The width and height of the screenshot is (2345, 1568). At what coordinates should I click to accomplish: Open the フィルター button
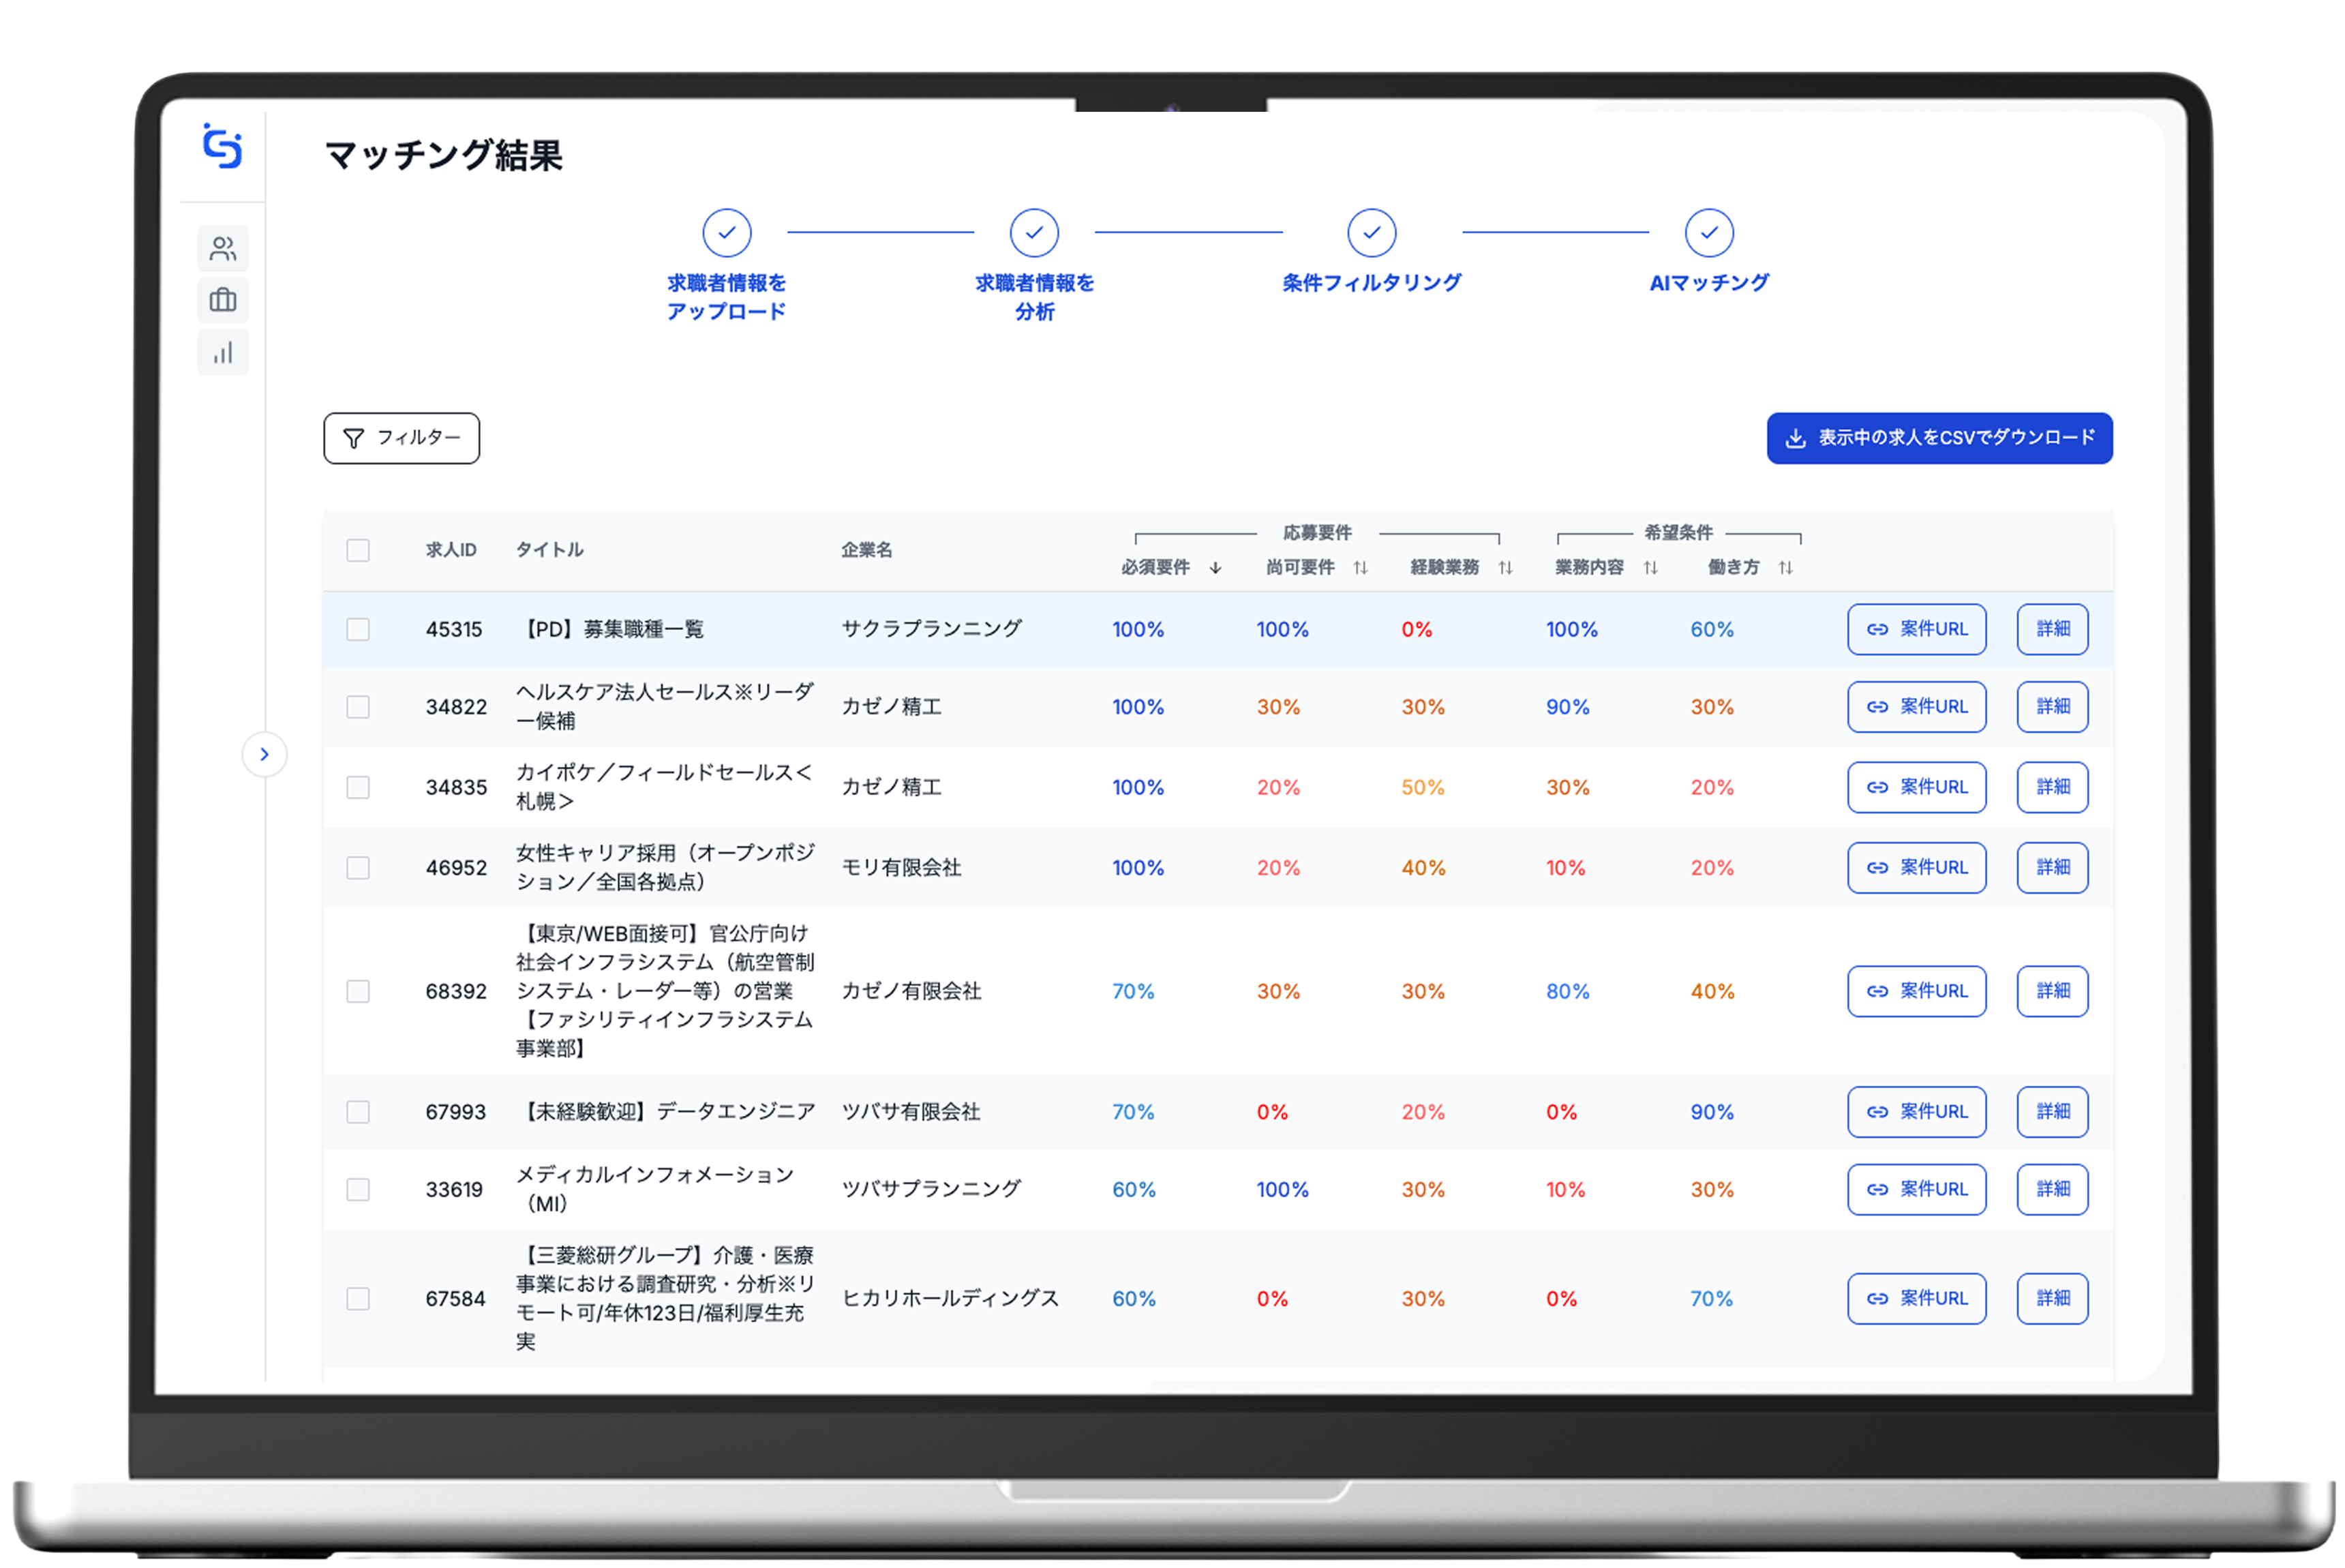click(x=401, y=438)
